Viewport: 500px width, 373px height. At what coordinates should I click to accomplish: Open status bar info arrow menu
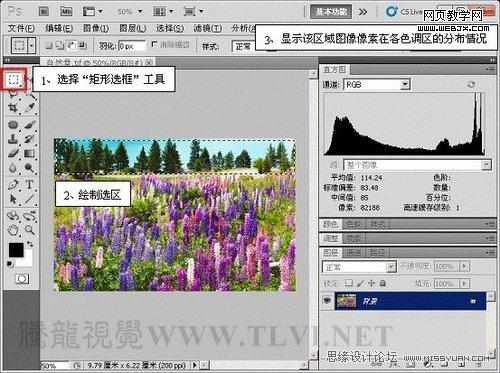[195, 365]
